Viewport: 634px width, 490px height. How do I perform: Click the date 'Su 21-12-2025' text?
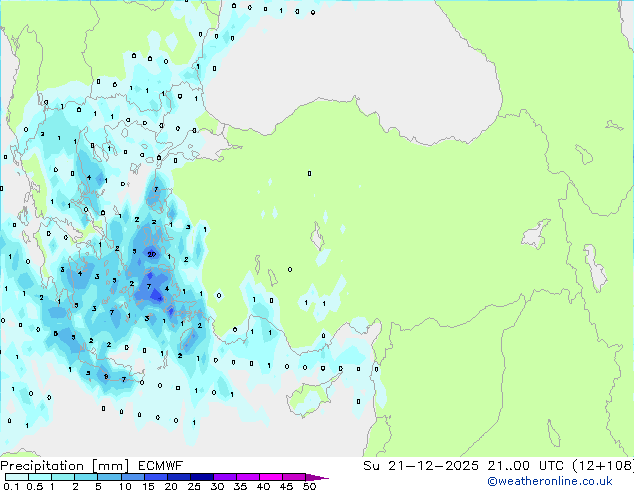(421, 466)
